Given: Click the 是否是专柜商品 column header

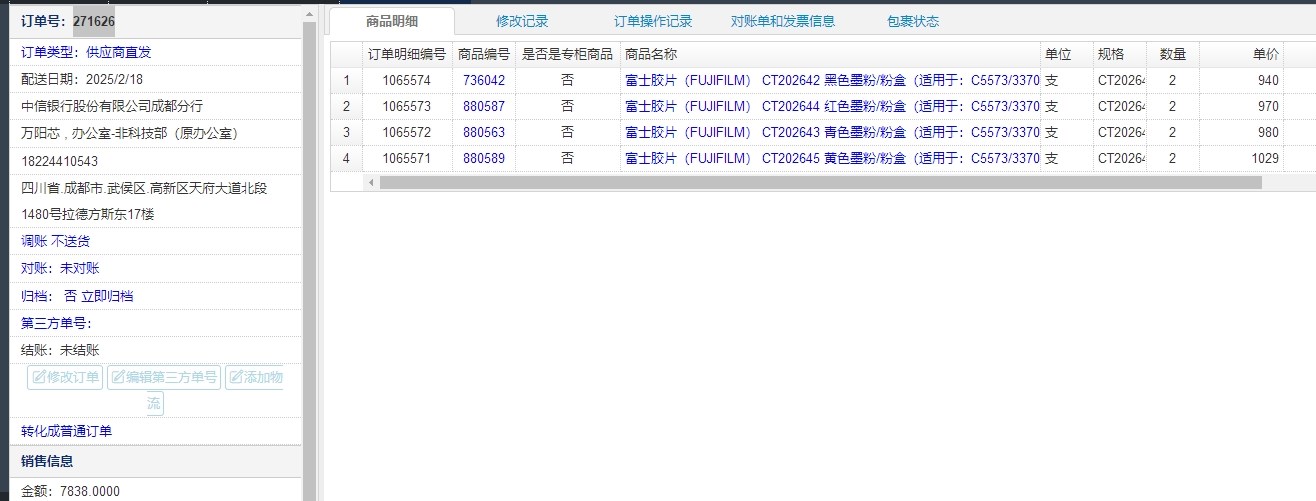Looking at the screenshot, I should pyautogui.click(x=568, y=54).
